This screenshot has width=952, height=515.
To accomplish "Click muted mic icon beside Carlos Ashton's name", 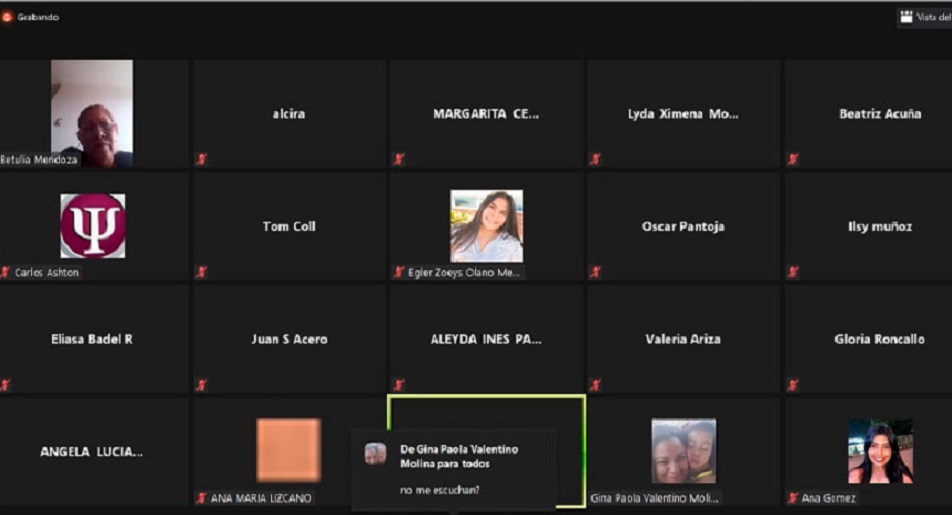I will click(x=6, y=272).
